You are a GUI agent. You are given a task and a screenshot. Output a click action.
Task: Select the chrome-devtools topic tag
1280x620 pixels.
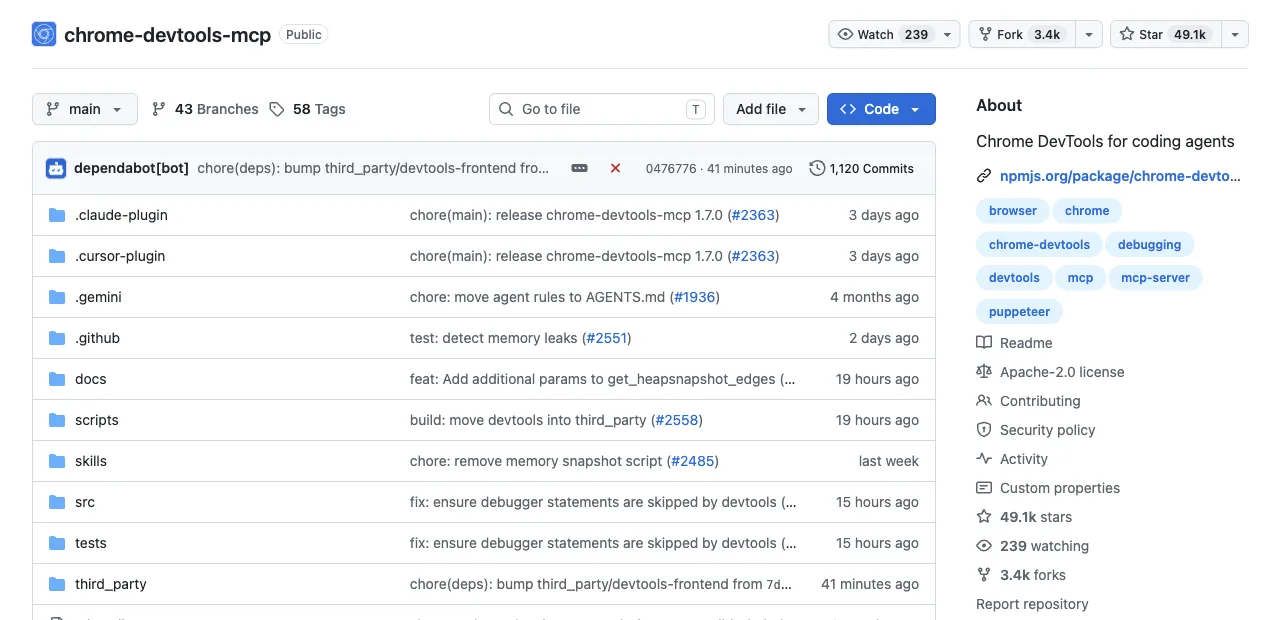[x=1039, y=244]
